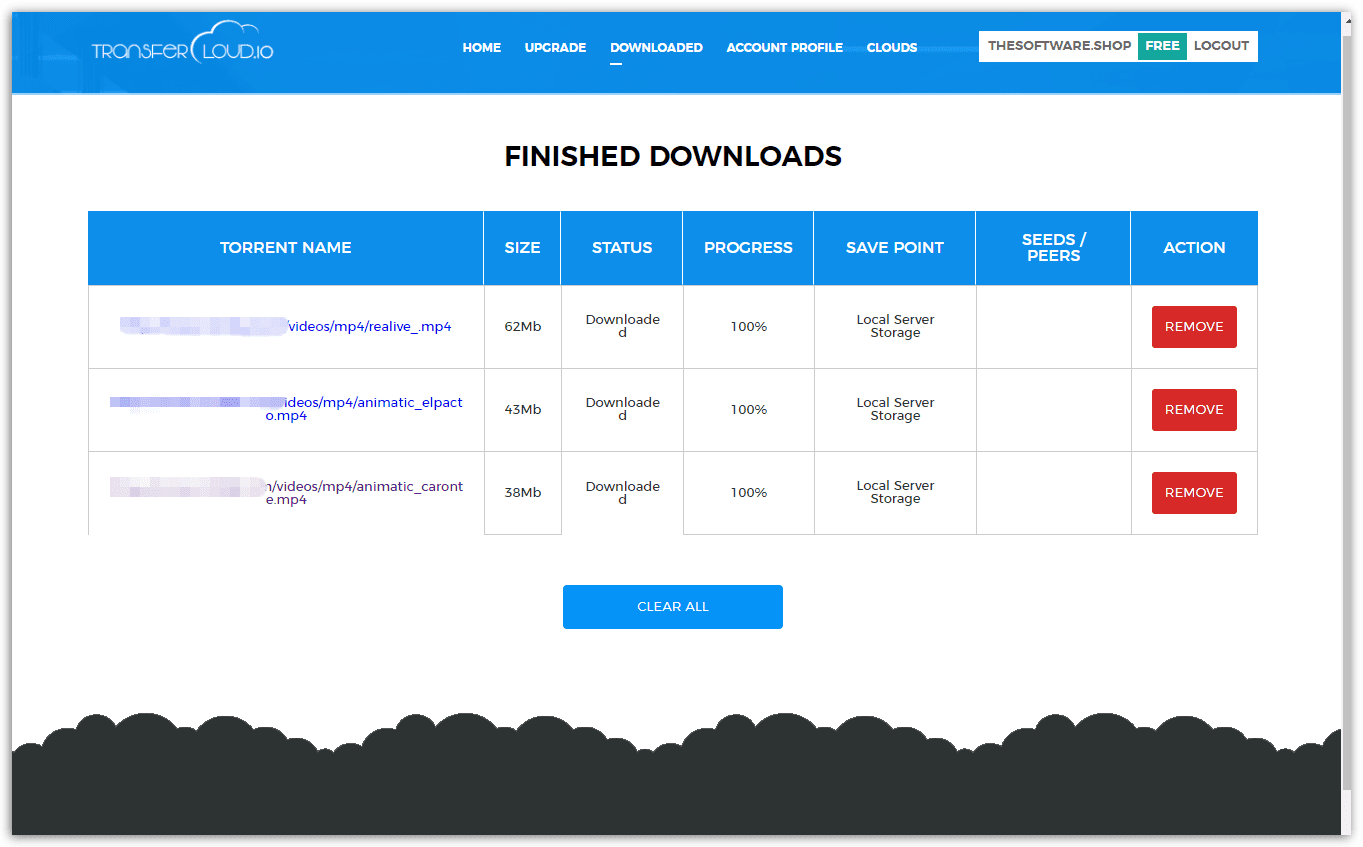
Task: Click the Downloaded status in animatic_caronte row
Action: coord(622,493)
